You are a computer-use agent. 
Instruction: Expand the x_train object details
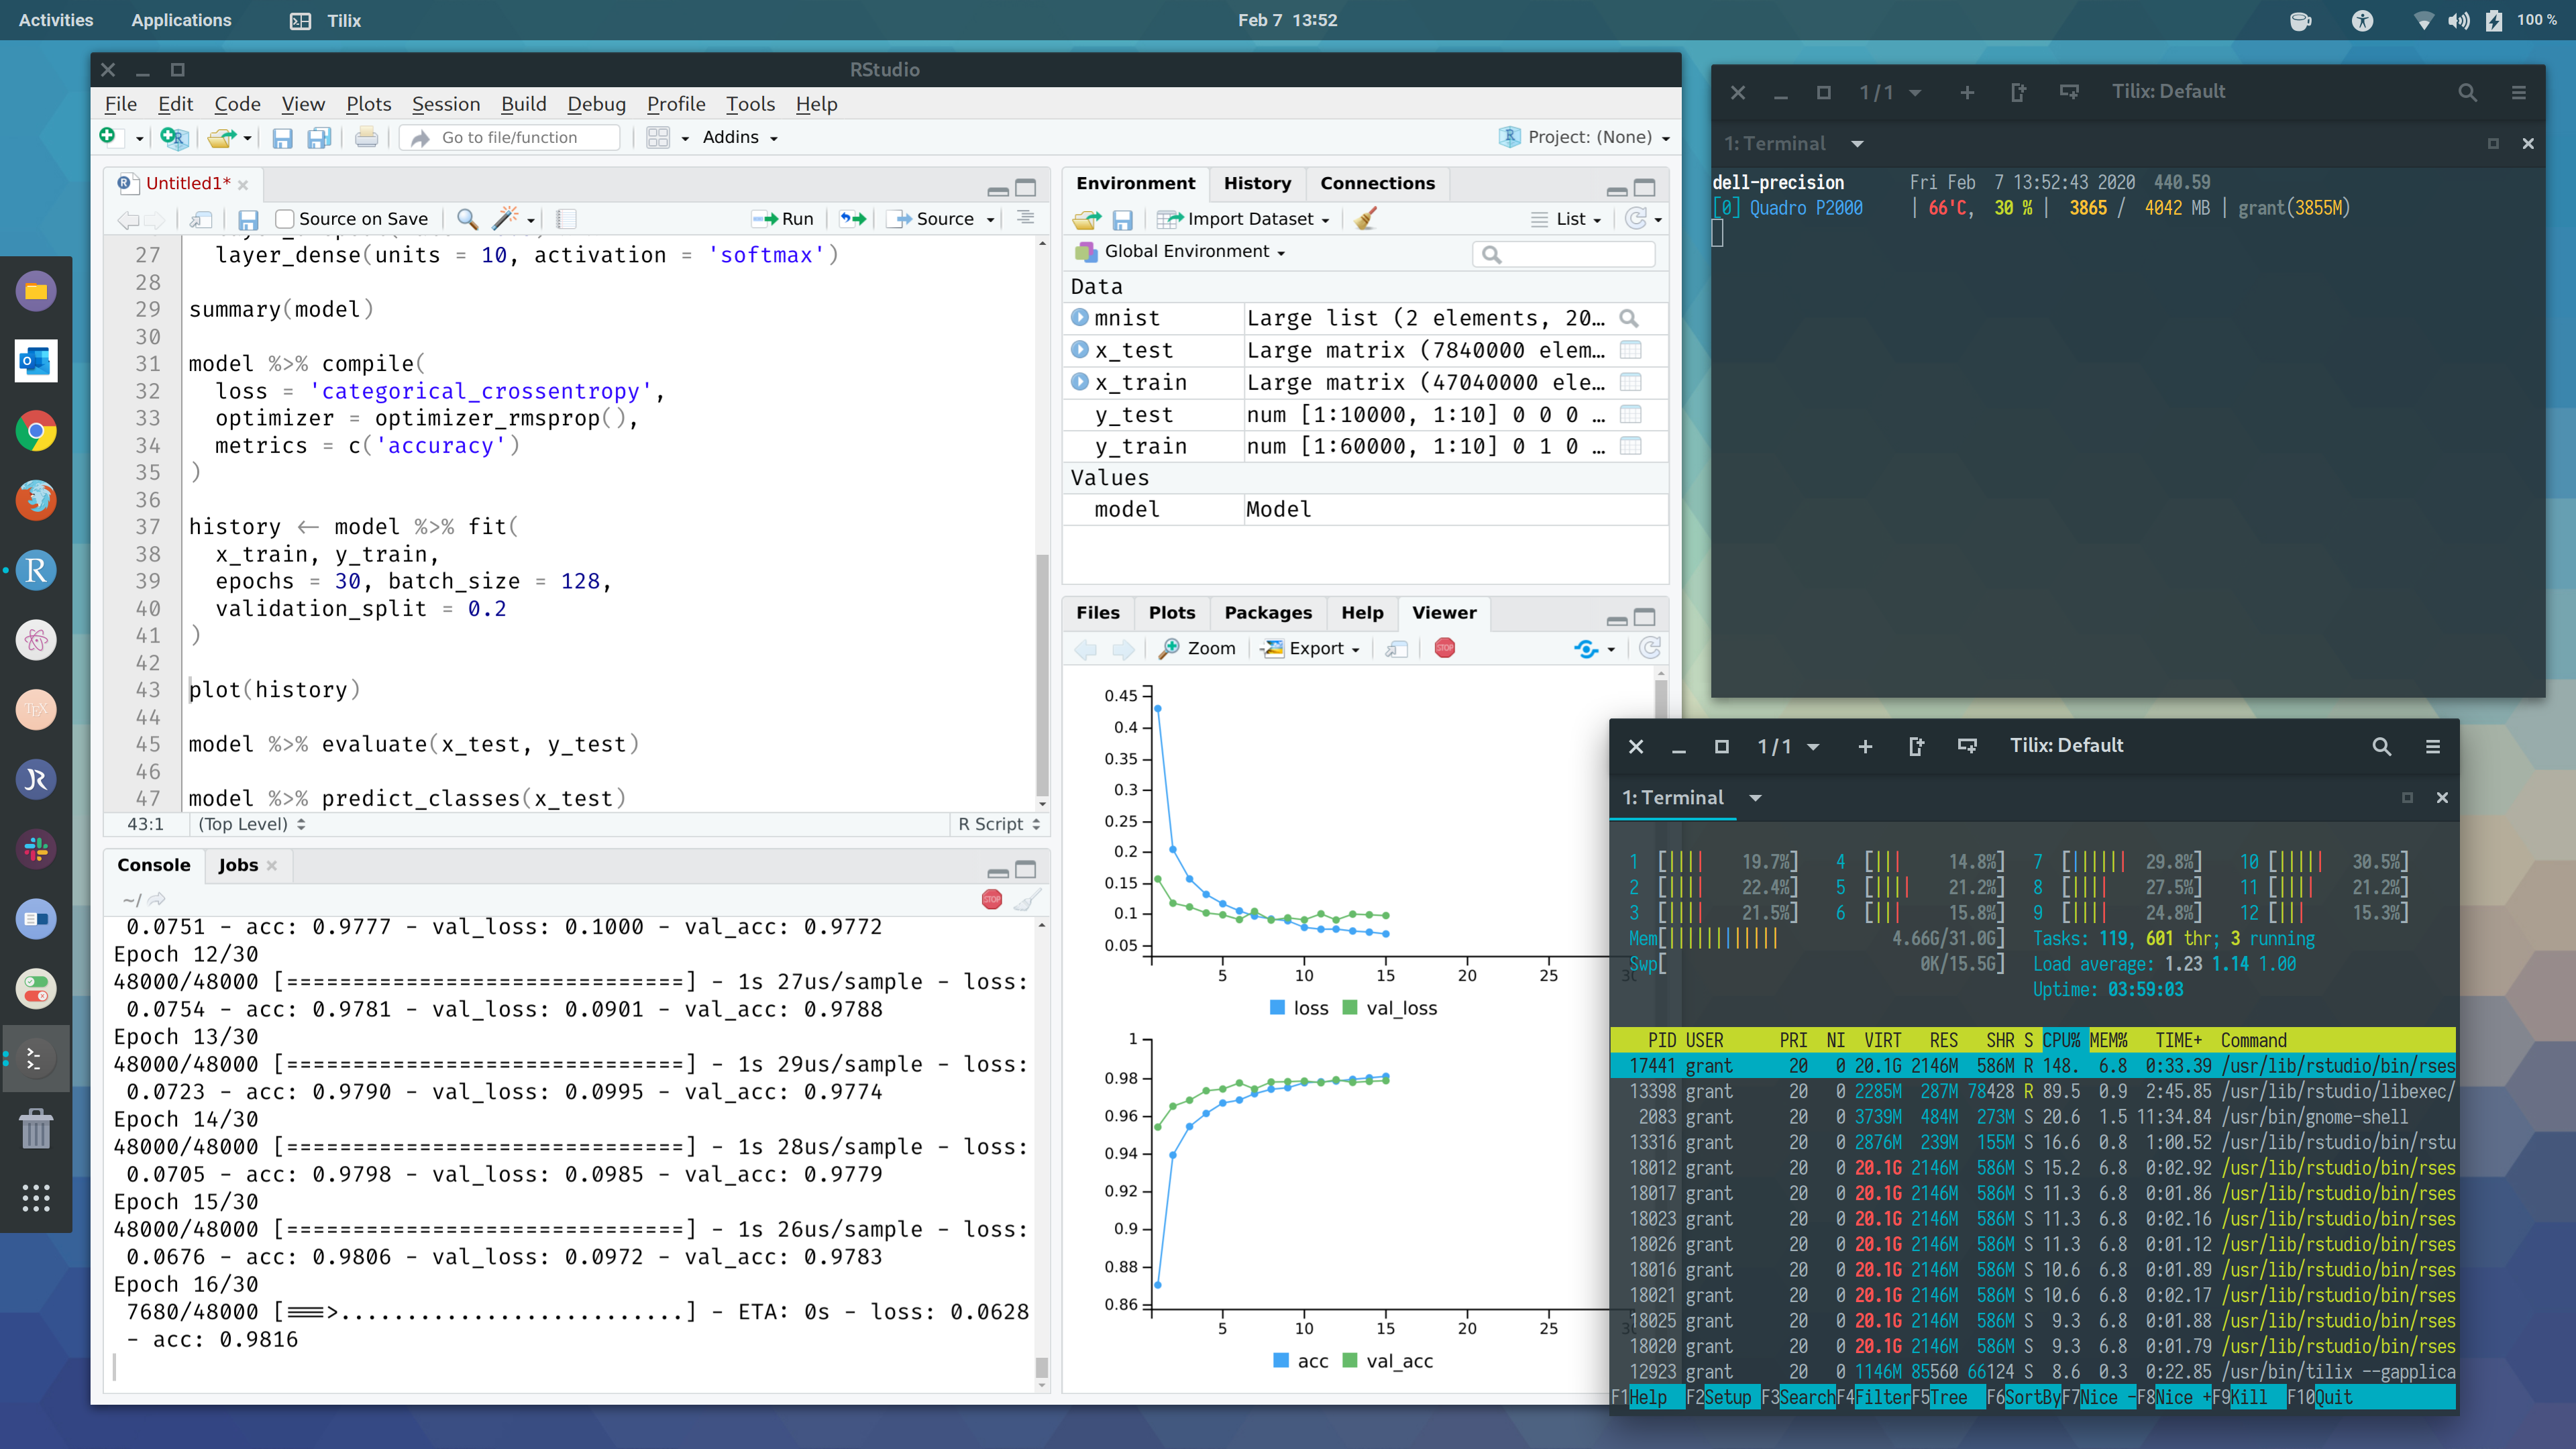(x=1080, y=382)
